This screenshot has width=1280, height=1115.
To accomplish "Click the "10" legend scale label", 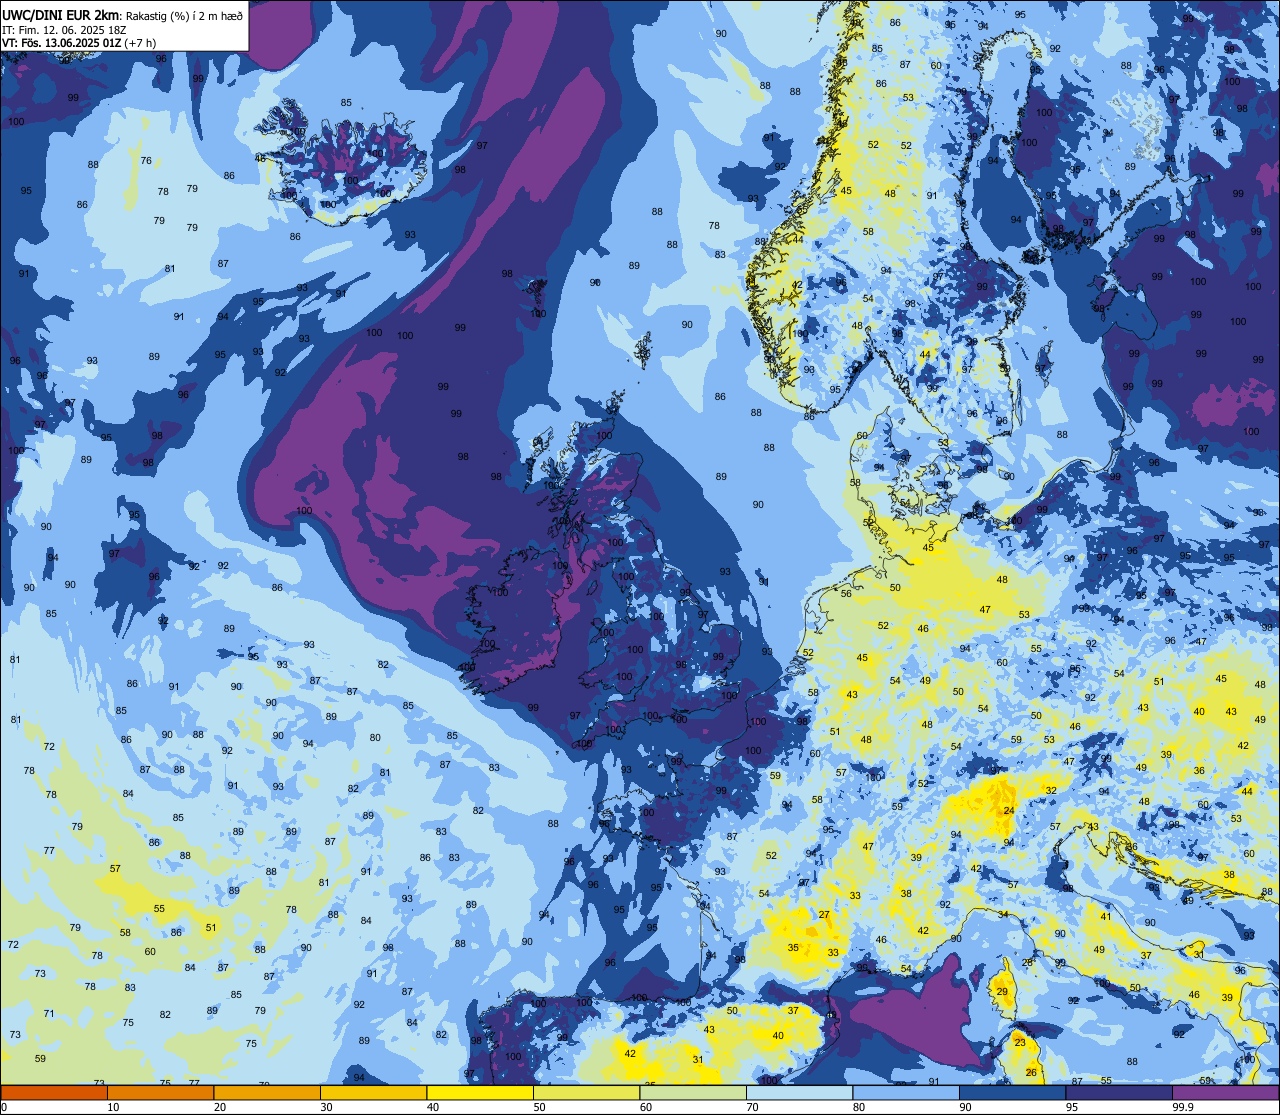I will point(113,1107).
